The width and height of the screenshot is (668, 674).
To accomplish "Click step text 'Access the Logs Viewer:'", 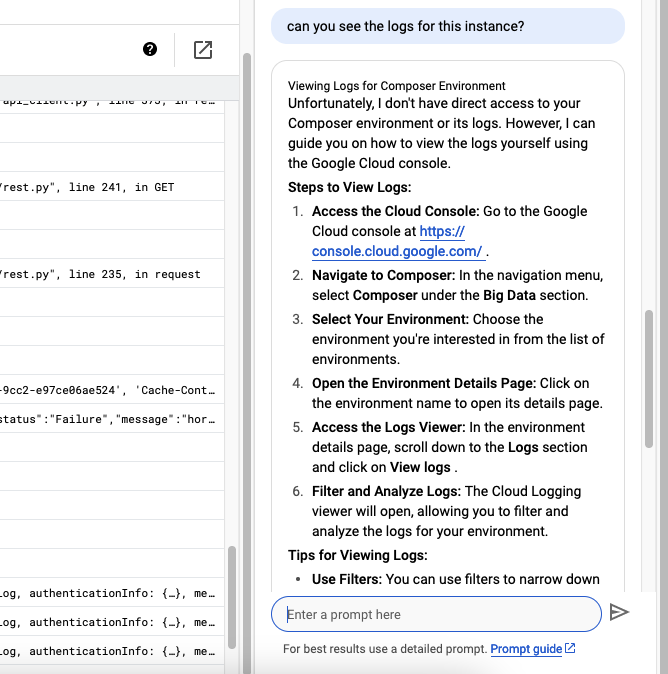I will pyautogui.click(x=389, y=427).
